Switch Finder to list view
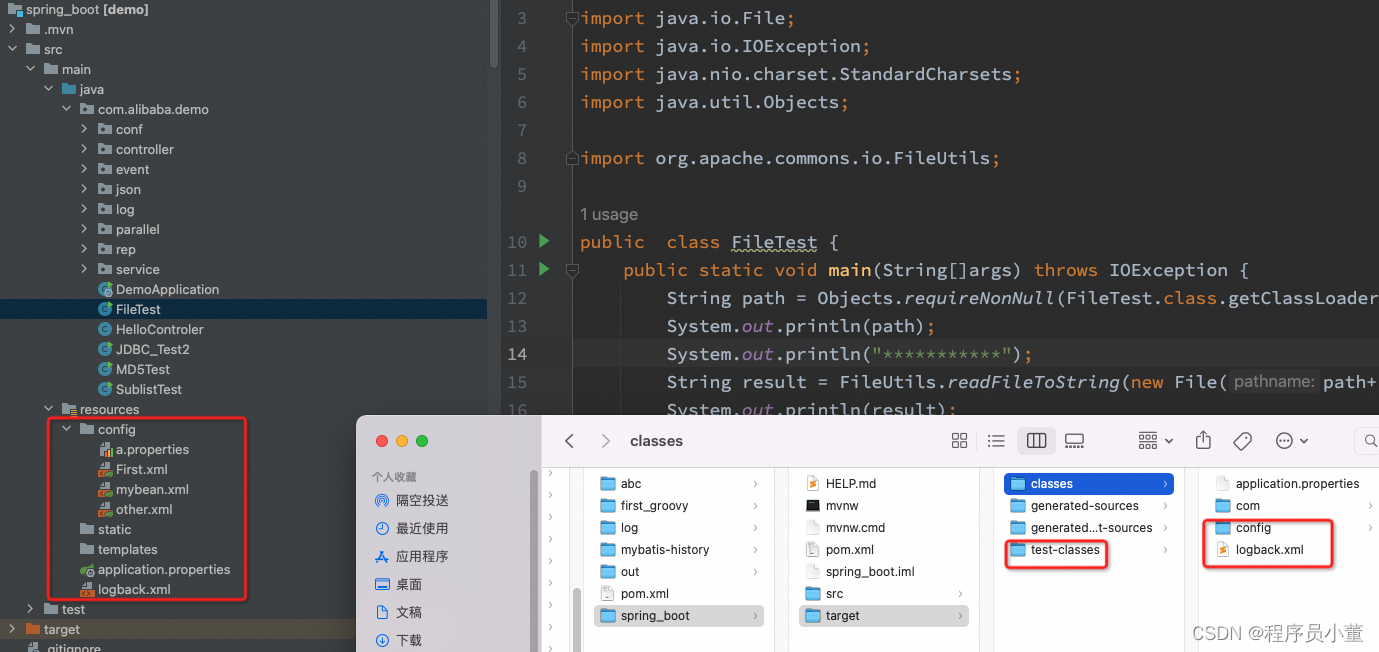This screenshot has width=1379, height=652. click(x=996, y=441)
